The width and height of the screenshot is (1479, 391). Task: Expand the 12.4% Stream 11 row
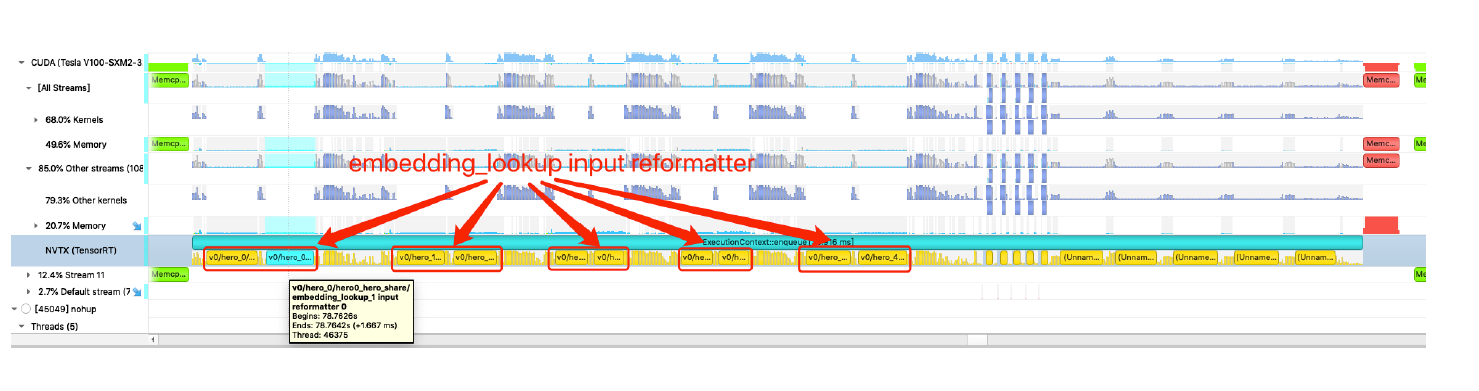coord(29,274)
